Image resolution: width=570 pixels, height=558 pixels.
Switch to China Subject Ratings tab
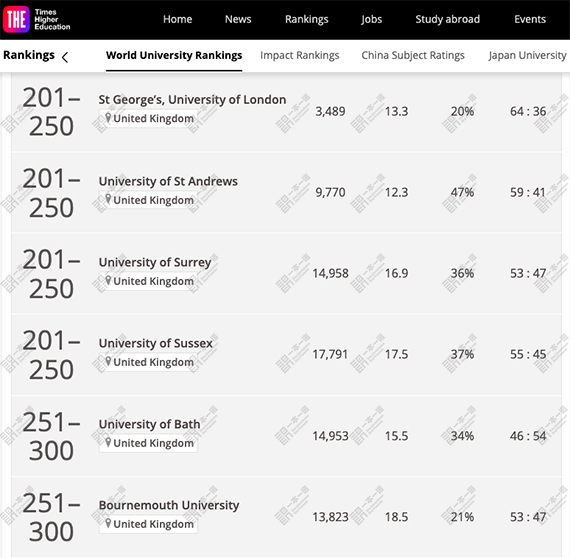point(413,55)
